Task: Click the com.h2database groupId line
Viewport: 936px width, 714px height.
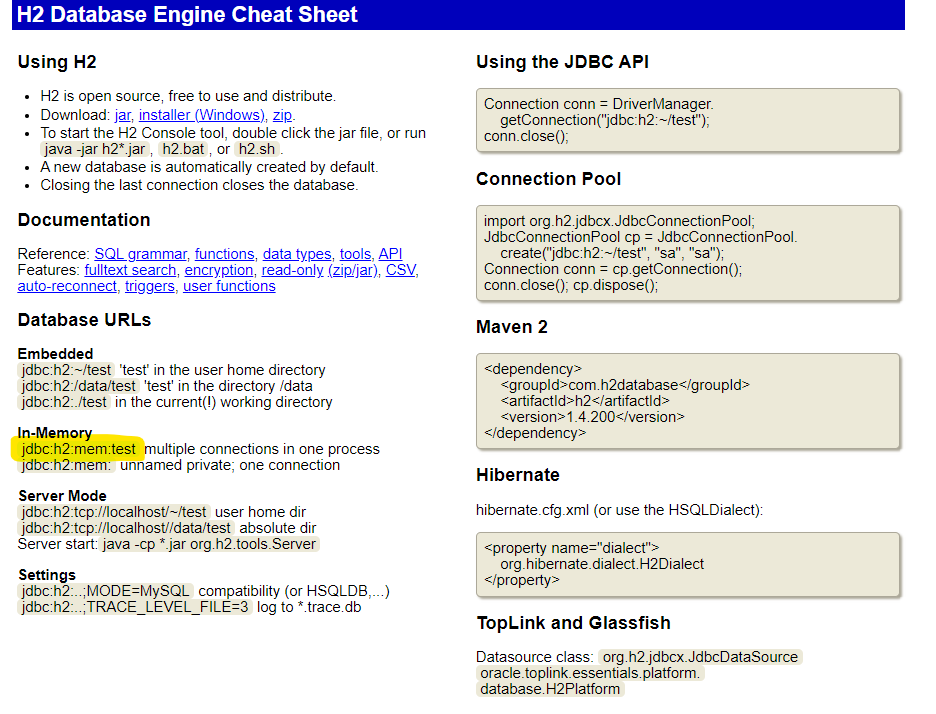Action: pyautogui.click(x=625, y=385)
